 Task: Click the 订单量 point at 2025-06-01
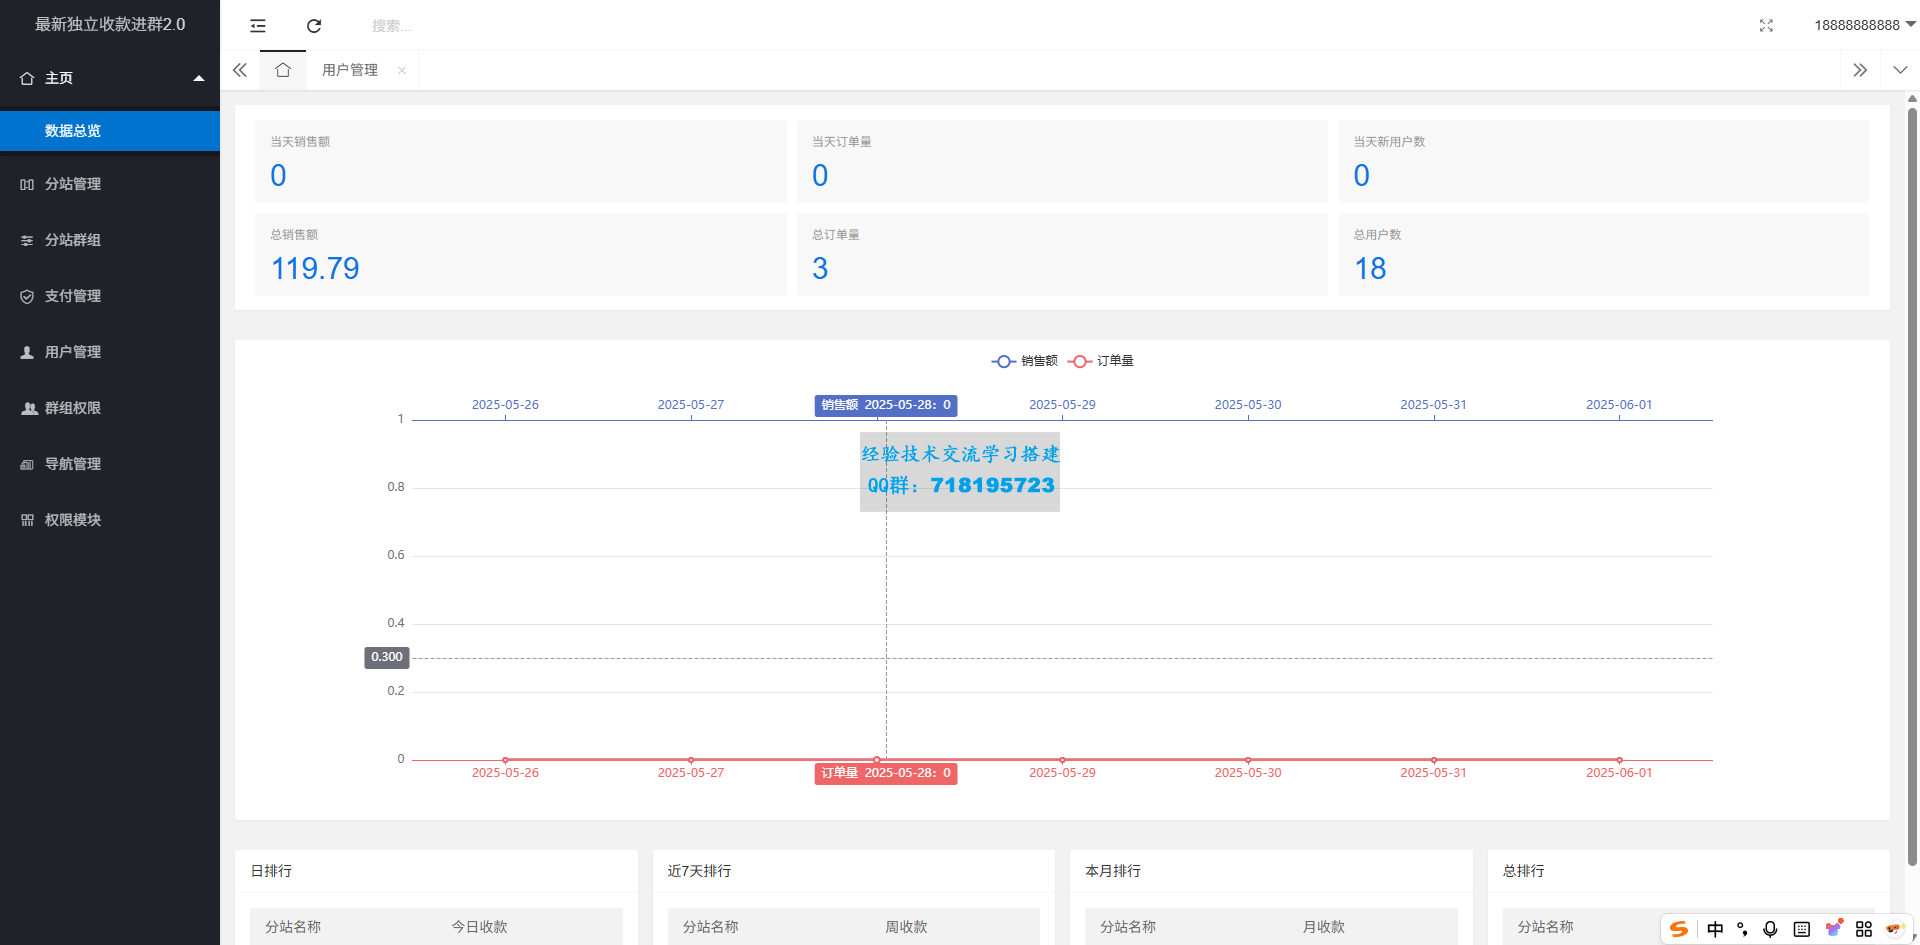[1619, 760]
